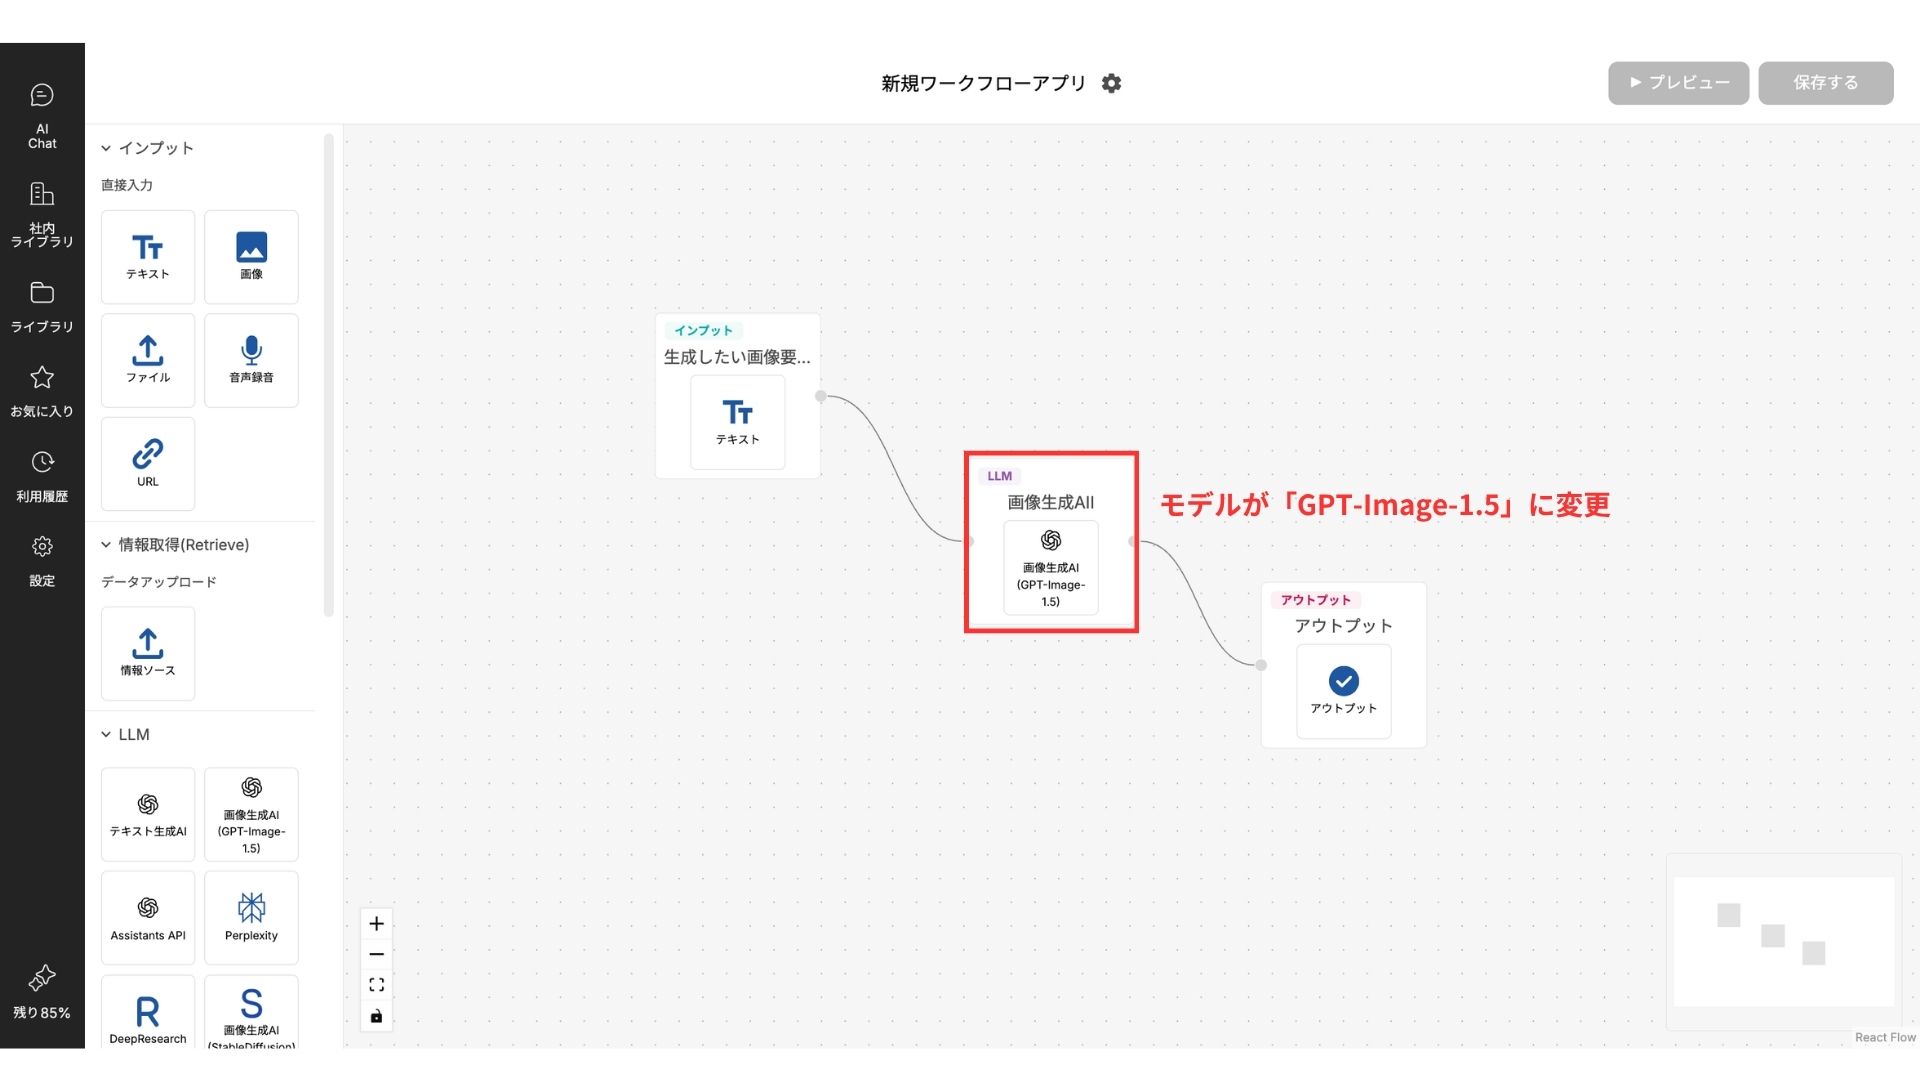Select the Assistants API block
1920x1080 pixels.
pos(148,917)
